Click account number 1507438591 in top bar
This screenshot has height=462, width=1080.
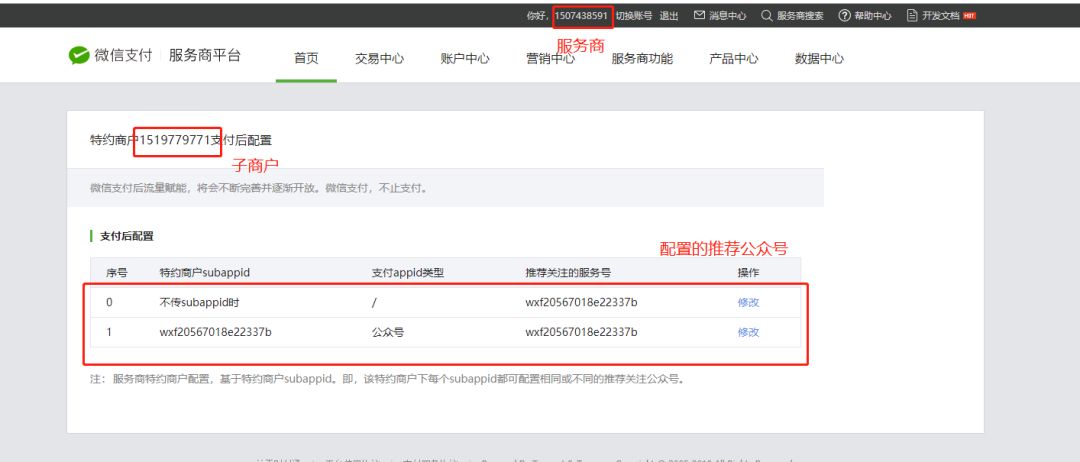click(x=582, y=16)
